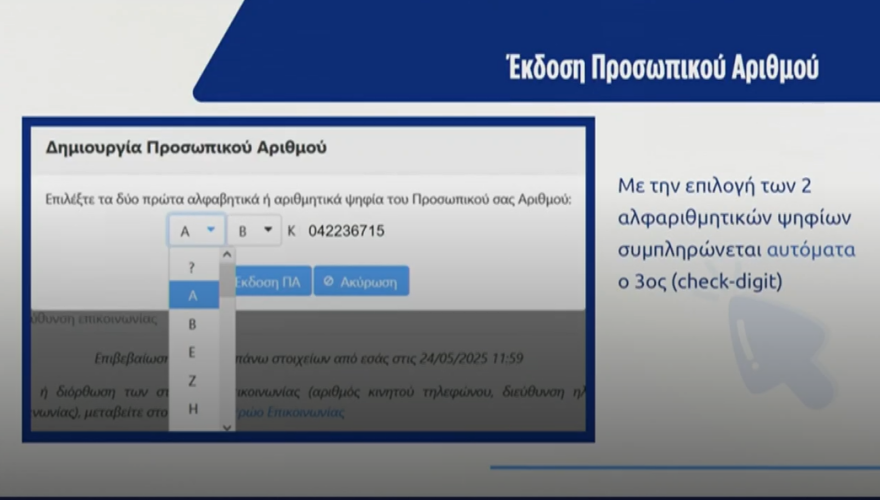Click the slide title Έκδοση Προσωπικού Αριθμού
The image size is (880, 500).
pyautogui.click(x=662, y=68)
